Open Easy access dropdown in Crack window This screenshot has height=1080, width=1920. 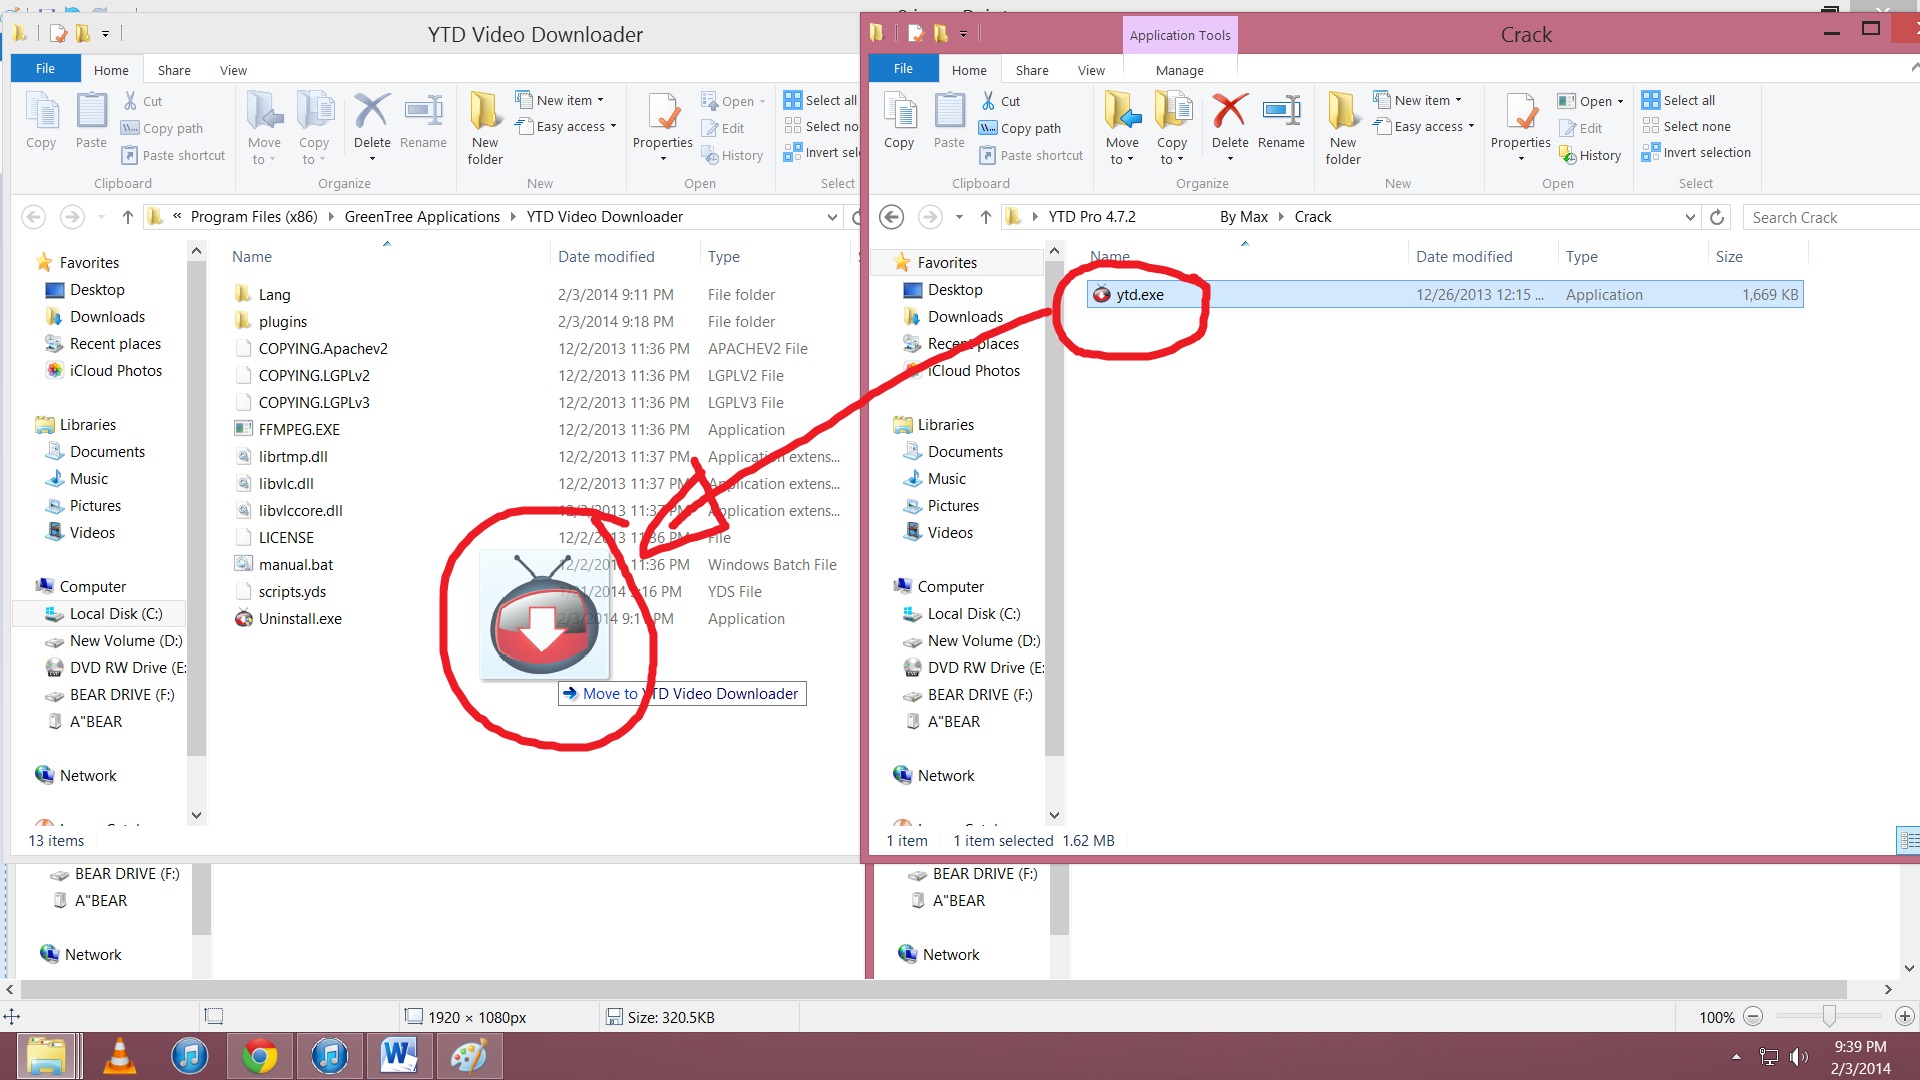(1424, 126)
